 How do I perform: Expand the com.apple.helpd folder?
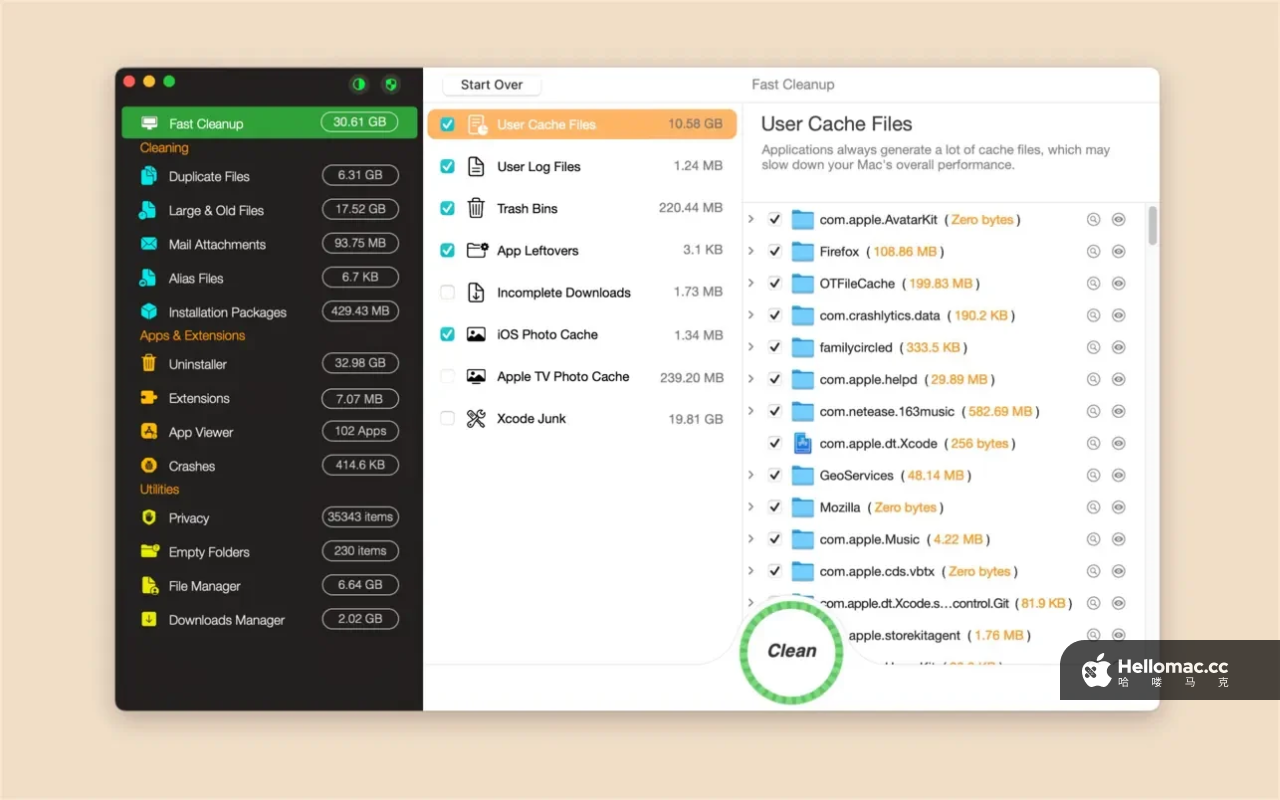click(x=751, y=379)
